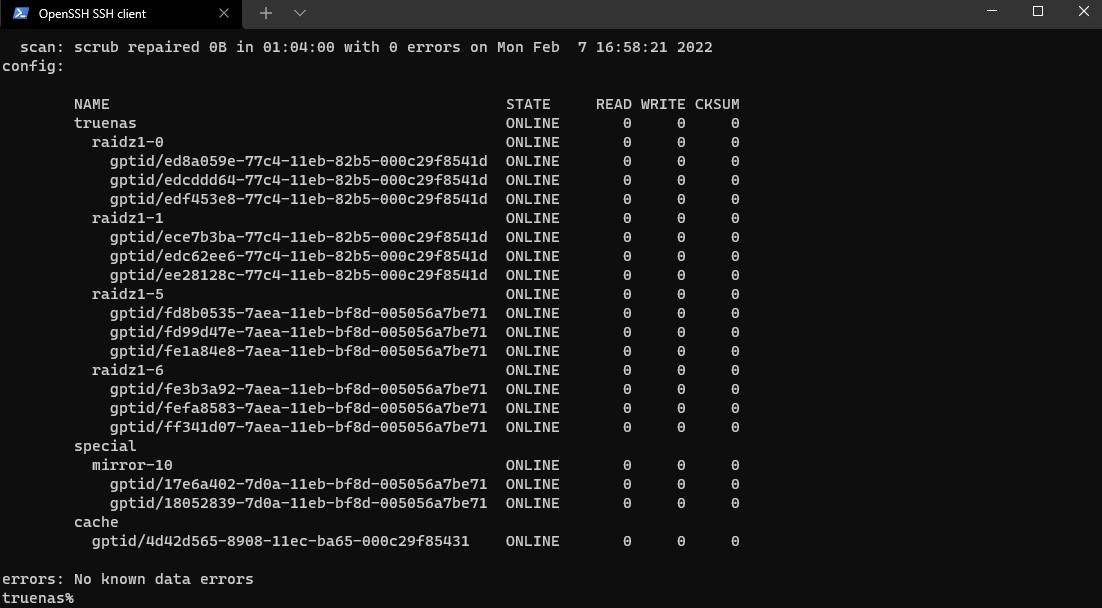Click the truenas% command prompt line

click(x=38, y=598)
